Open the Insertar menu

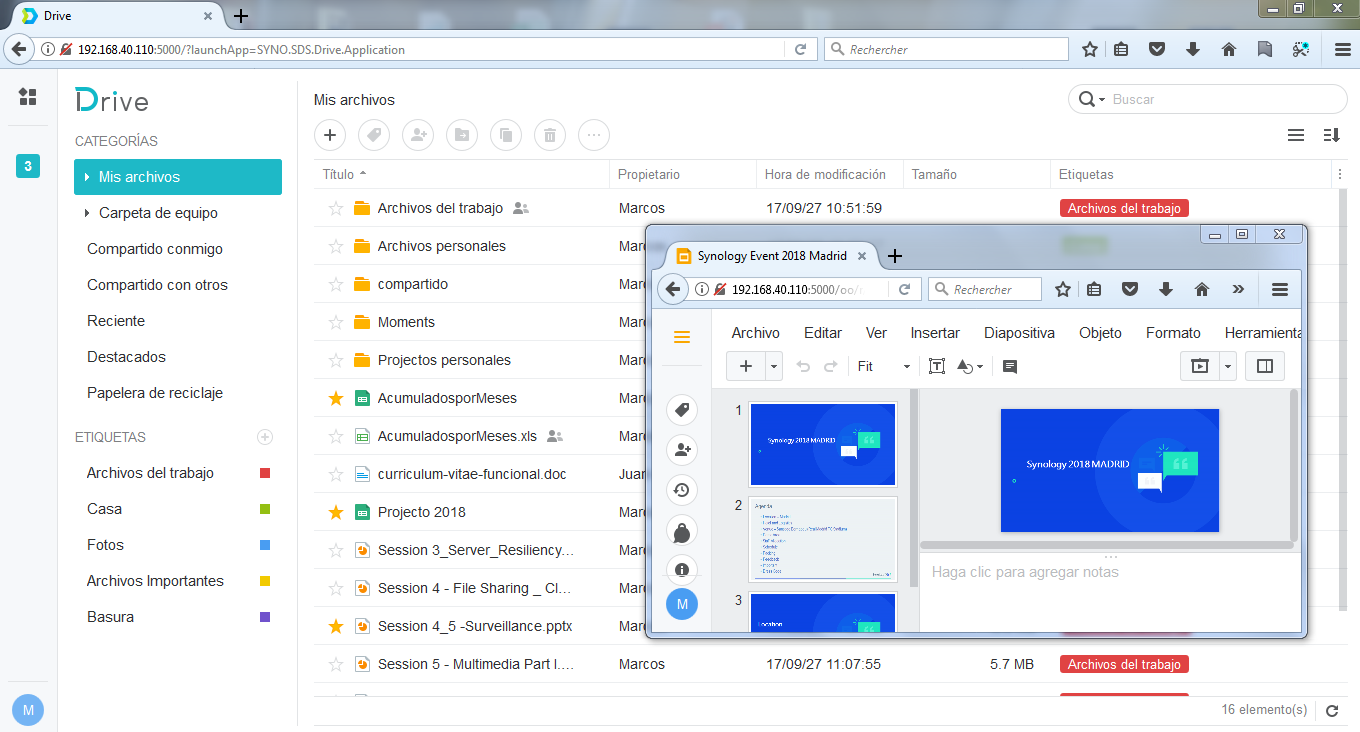[x=935, y=333]
